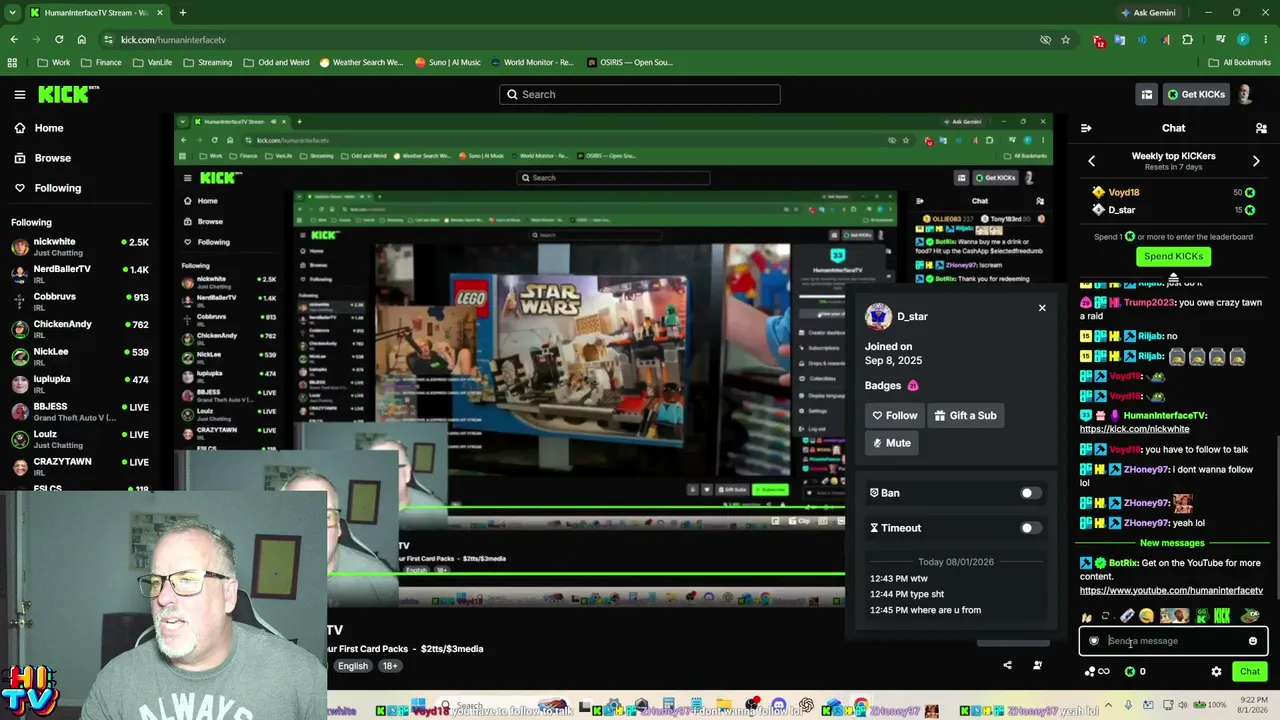This screenshot has height=720, width=1280.
Task: Open the Suno AI Music bookmark
Action: (x=448, y=62)
